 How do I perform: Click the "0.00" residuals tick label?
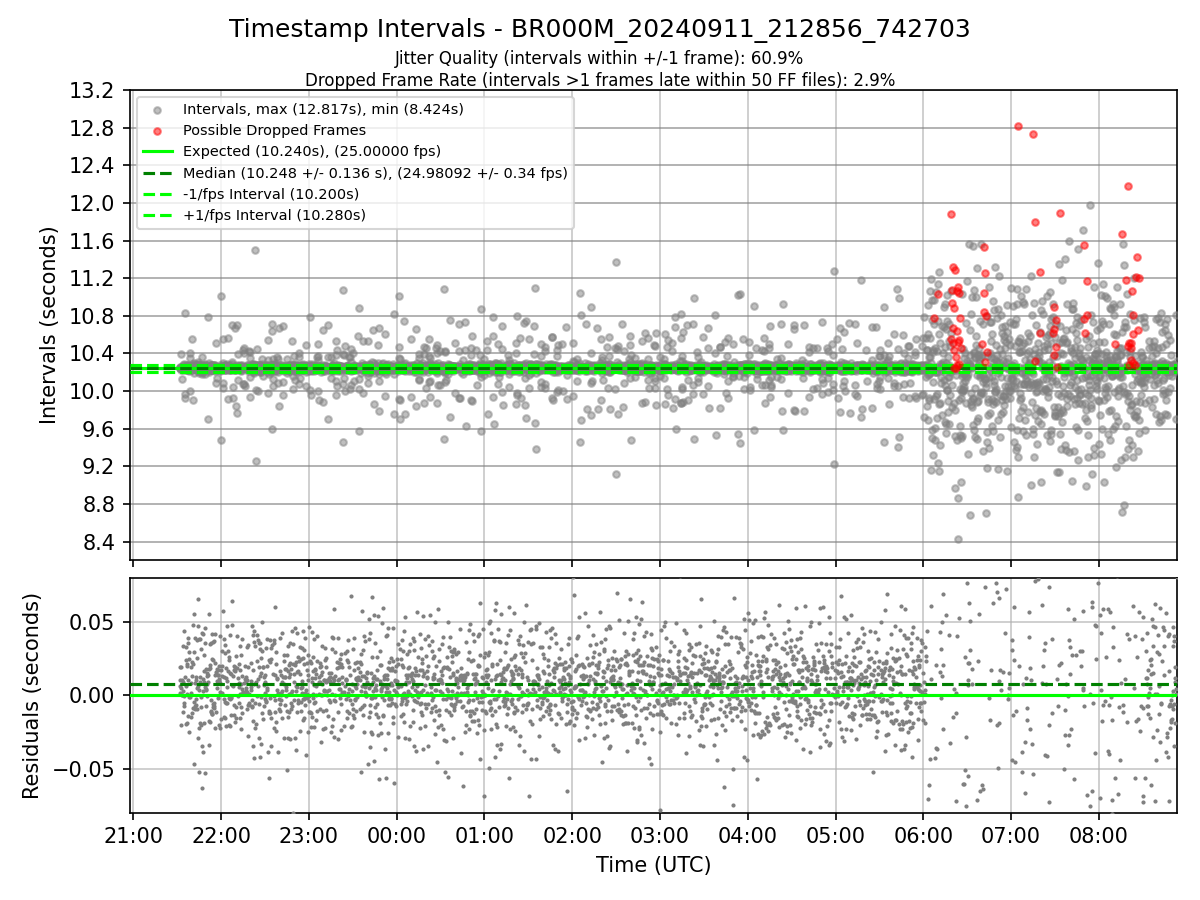coord(93,695)
